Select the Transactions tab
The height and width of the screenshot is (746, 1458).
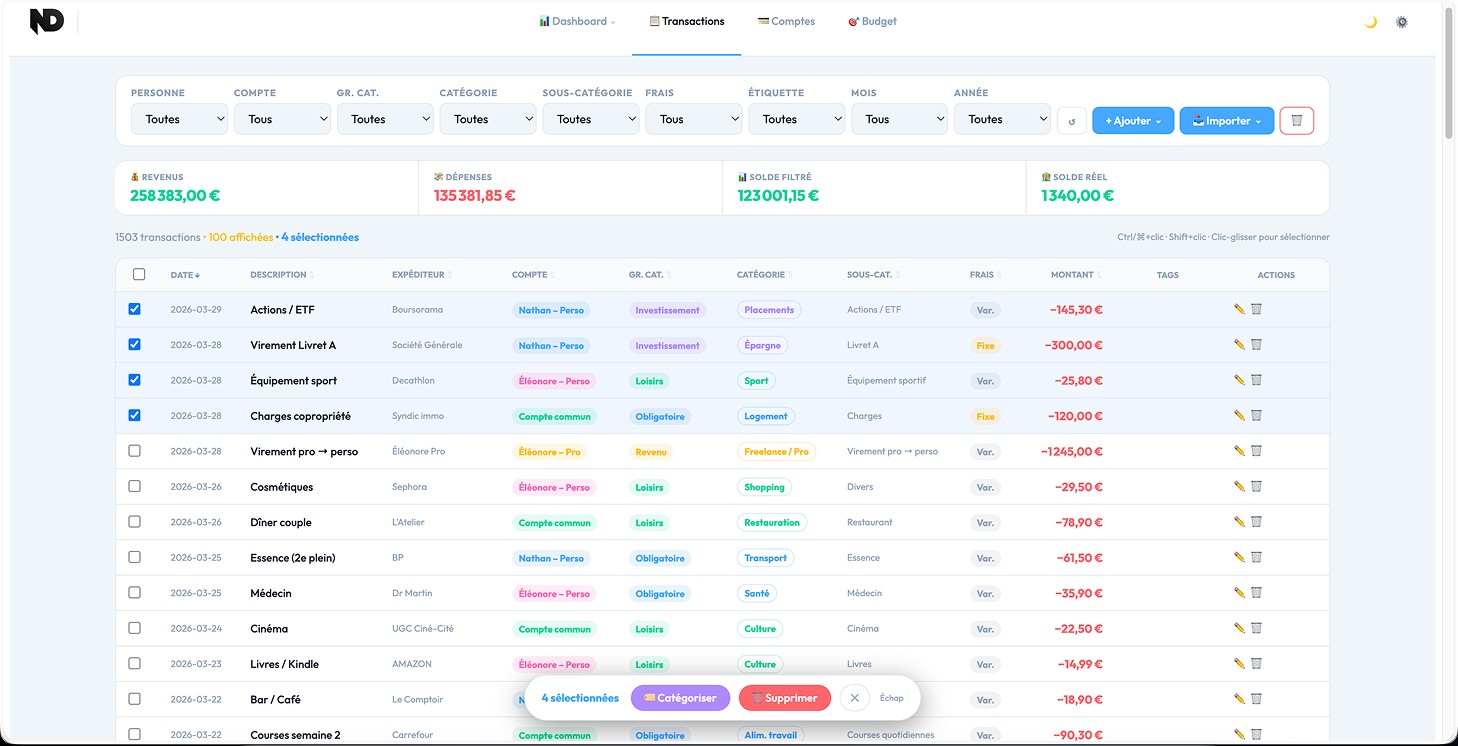[687, 21]
